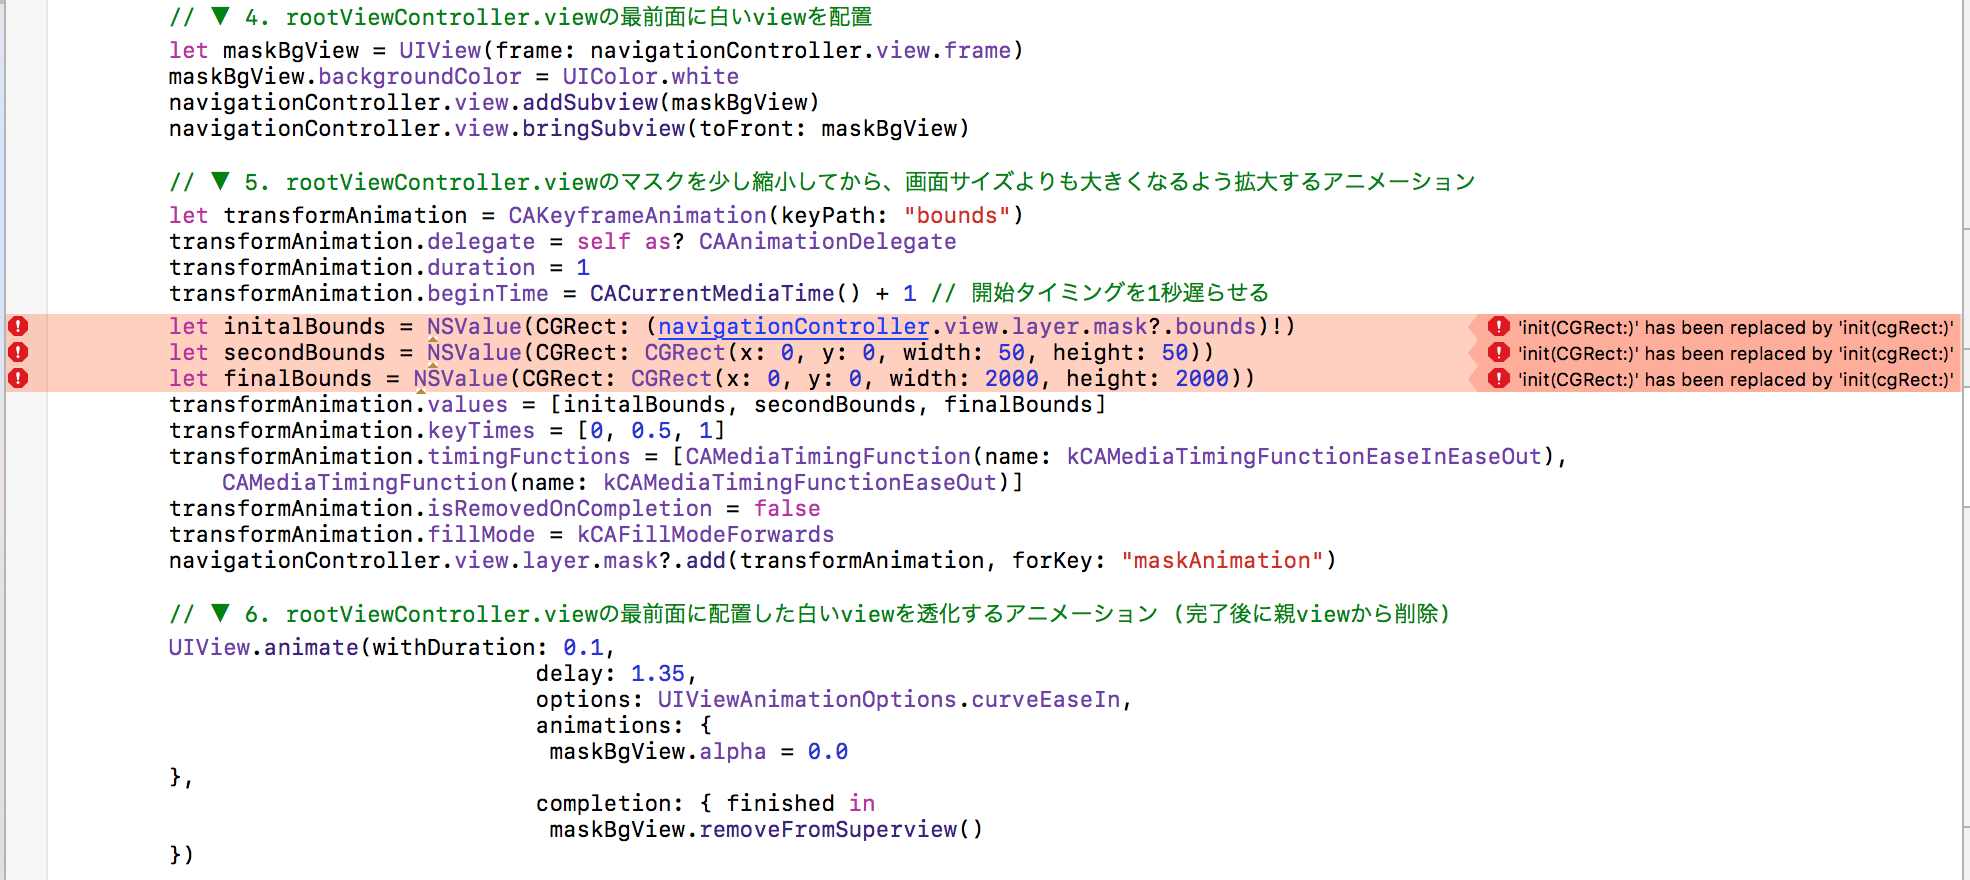
Task: Click kCAFillModeForwards constant
Action: pos(705,535)
